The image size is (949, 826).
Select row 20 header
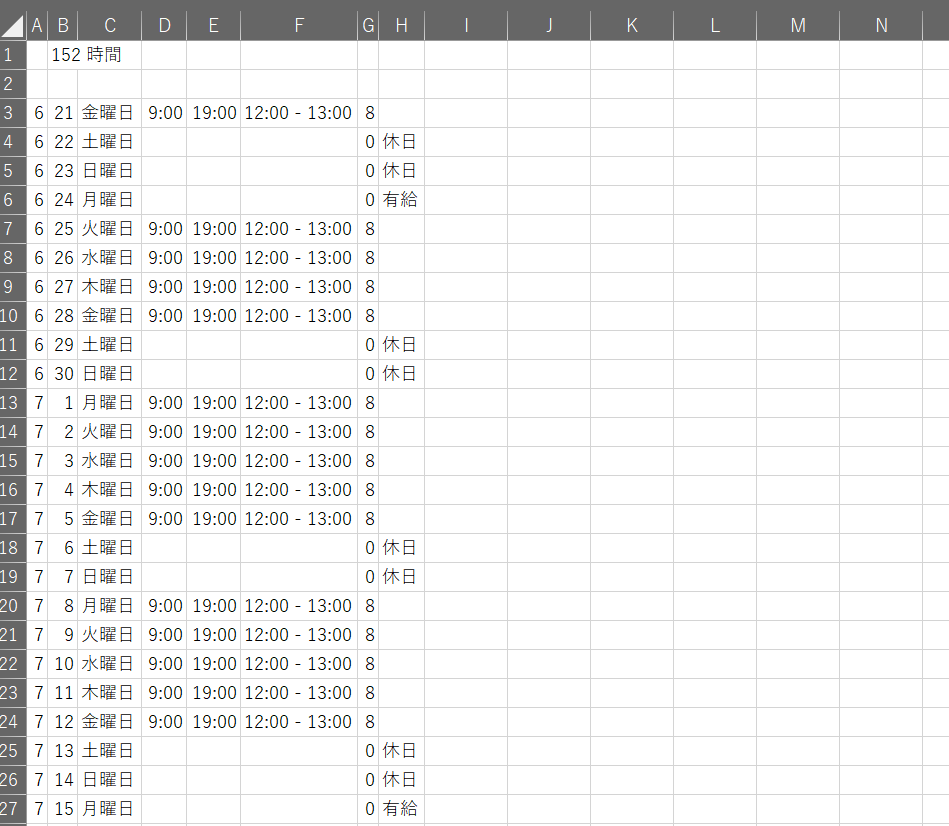coord(13,606)
